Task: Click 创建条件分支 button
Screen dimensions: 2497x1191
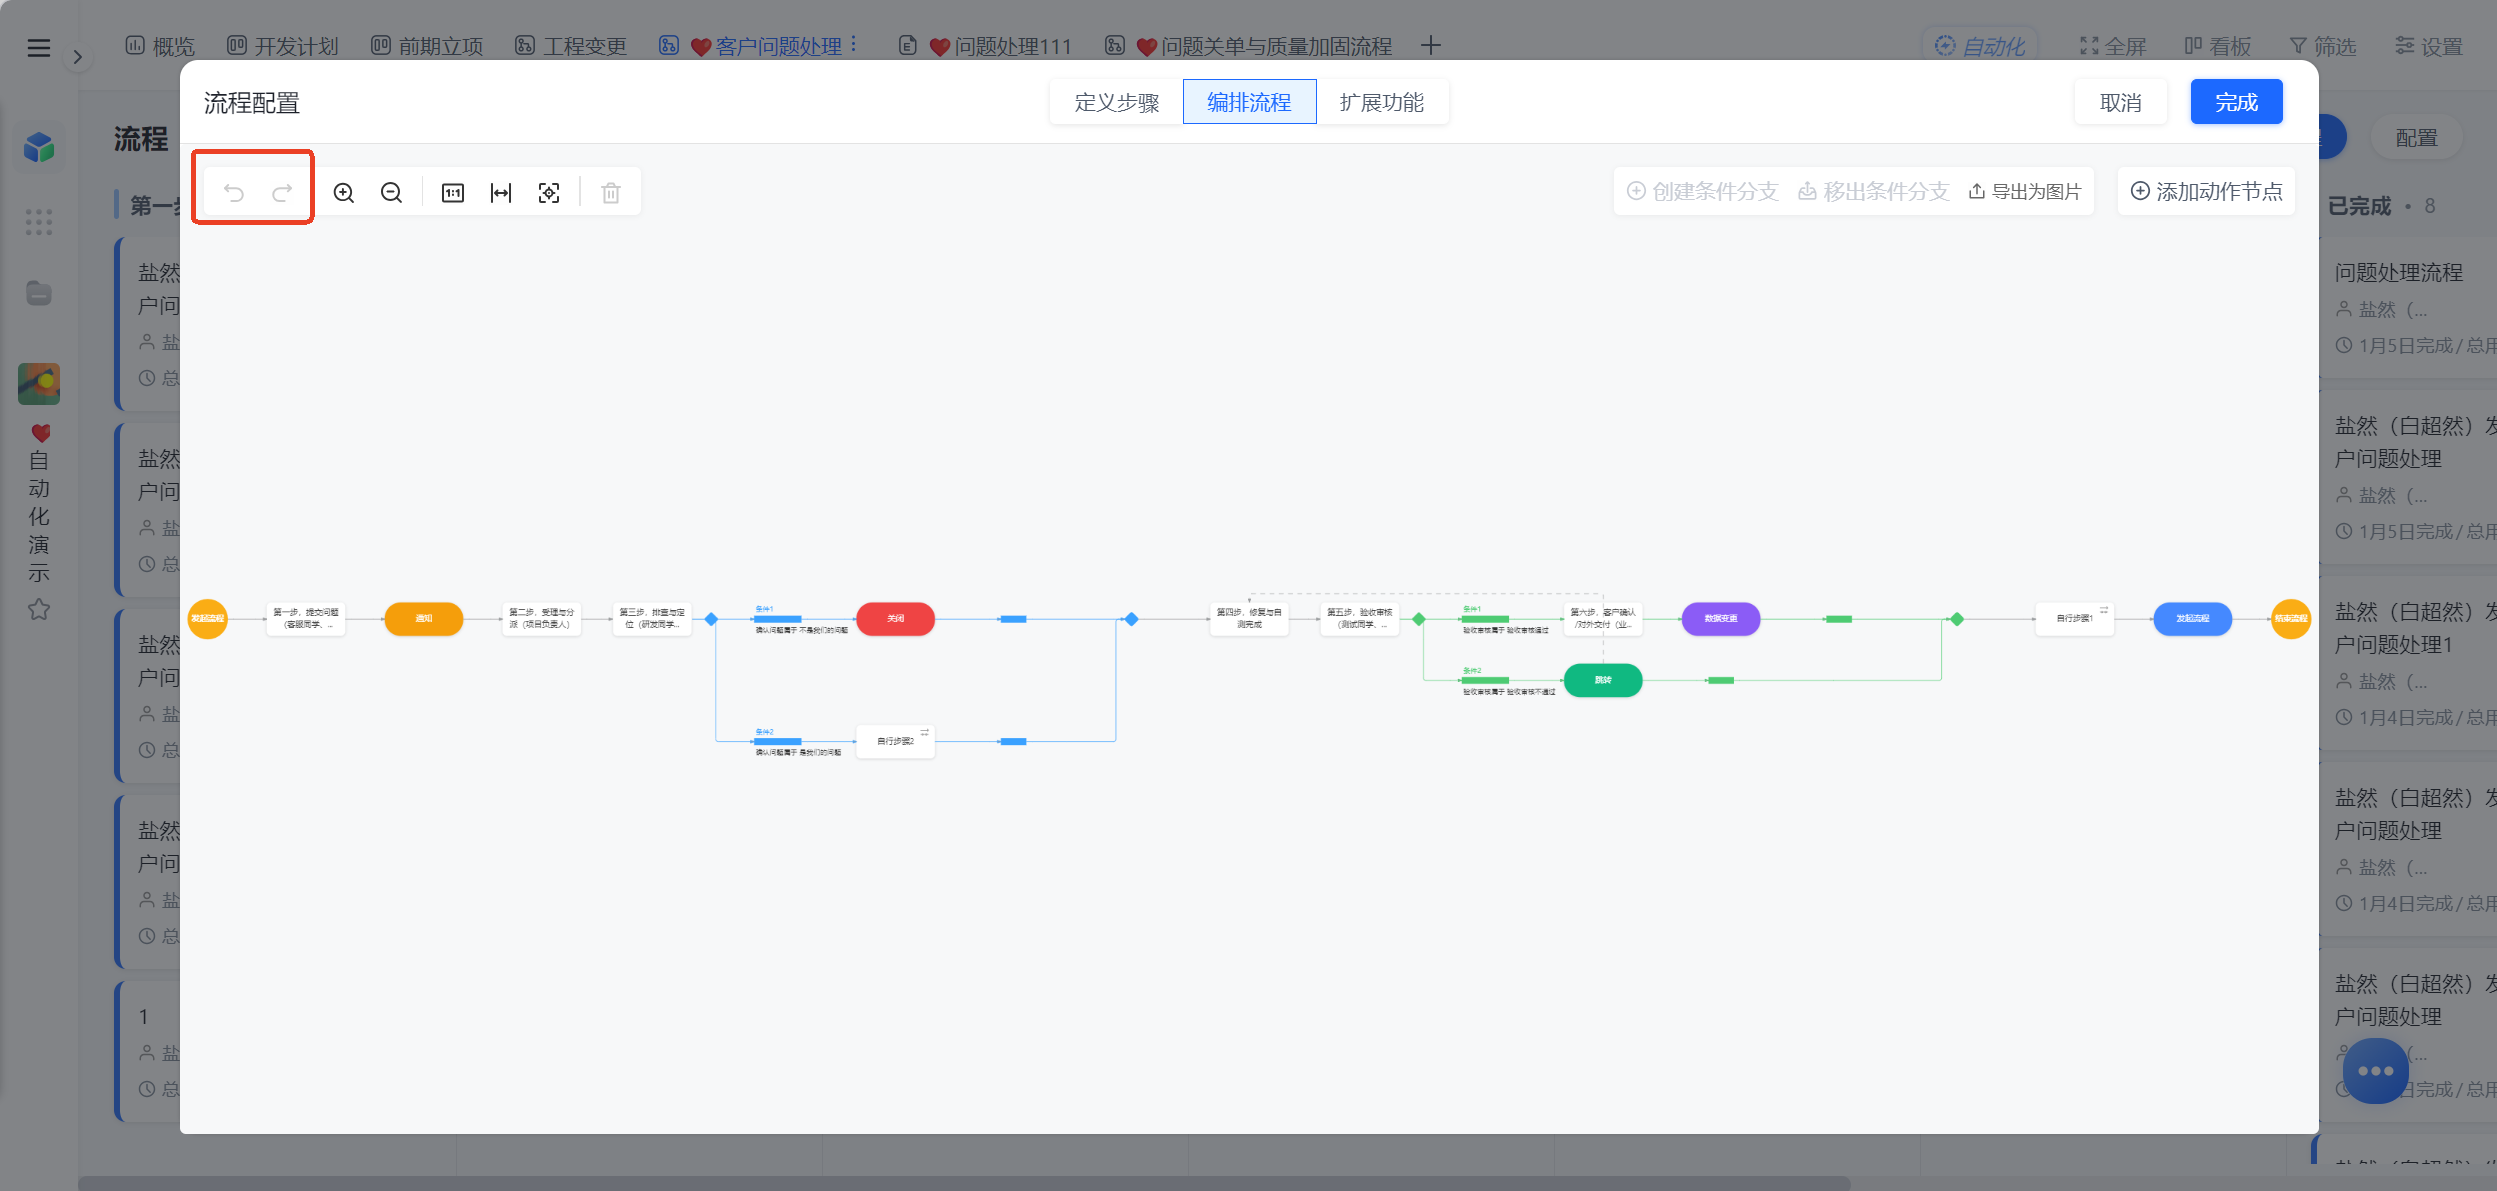Action: (1702, 191)
